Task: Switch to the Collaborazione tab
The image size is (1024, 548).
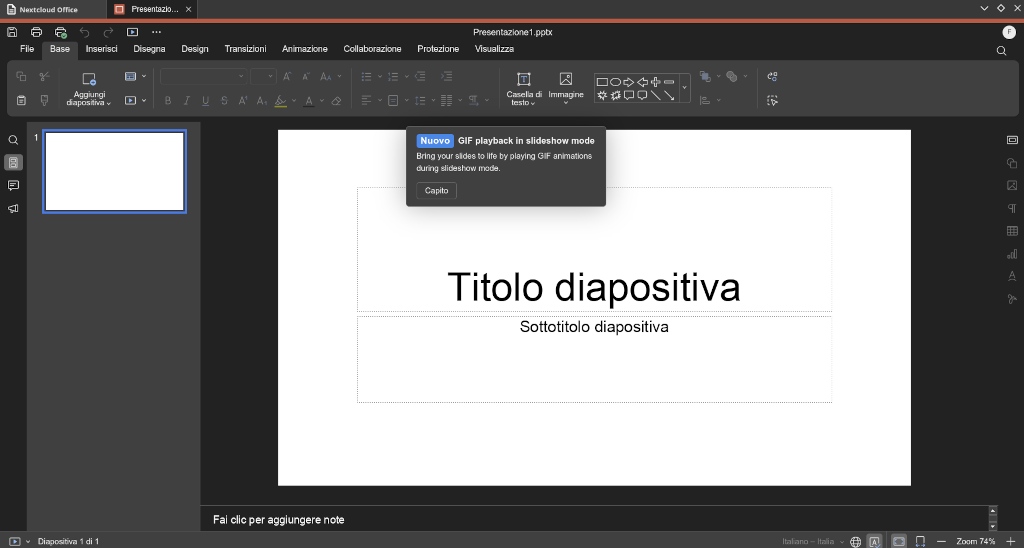Action: coord(372,49)
